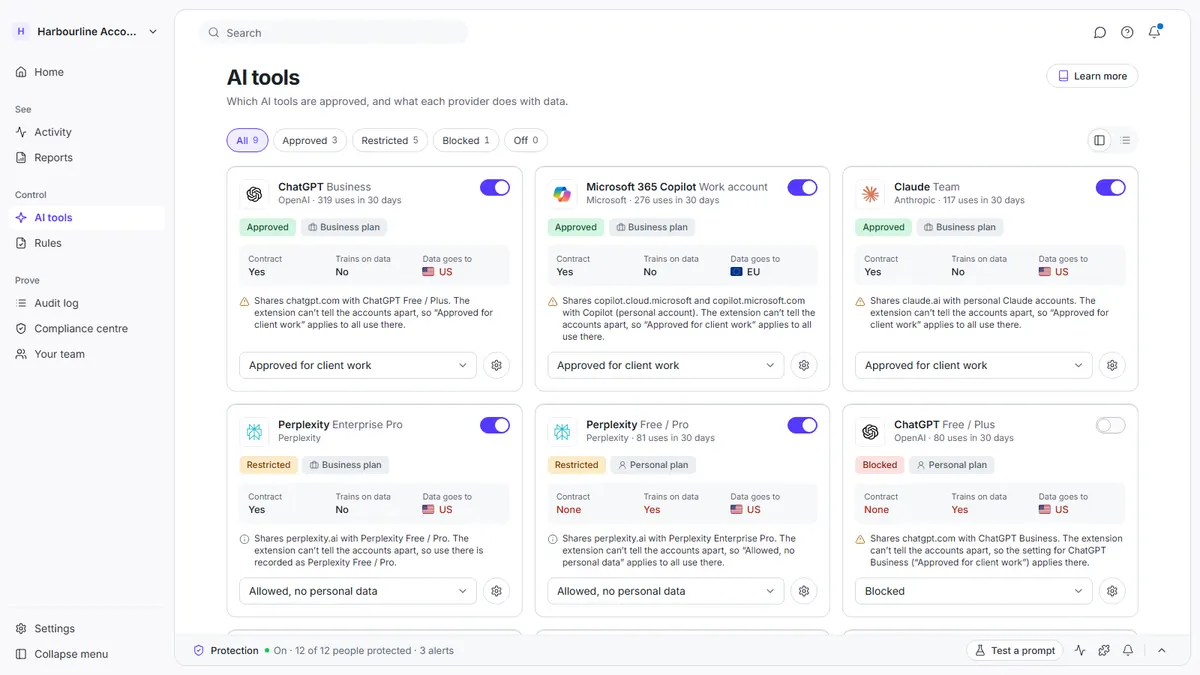Click the ChatGPT Free / Plus logo icon
1200x675 pixels.
click(x=870, y=432)
